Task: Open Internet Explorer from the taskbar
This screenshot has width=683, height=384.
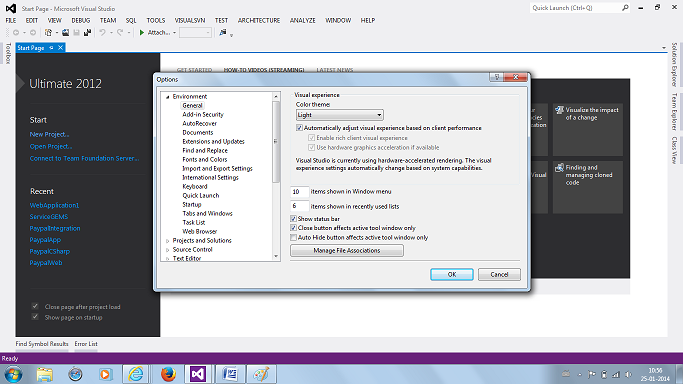Action: 136,374
